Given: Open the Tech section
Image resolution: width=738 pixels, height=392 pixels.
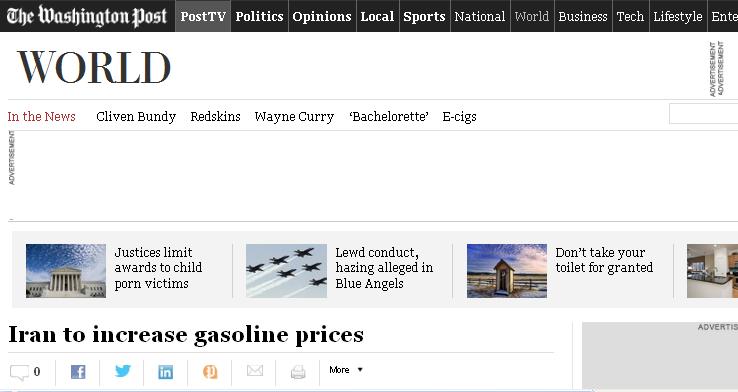Looking at the screenshot, I should point(630,16).
